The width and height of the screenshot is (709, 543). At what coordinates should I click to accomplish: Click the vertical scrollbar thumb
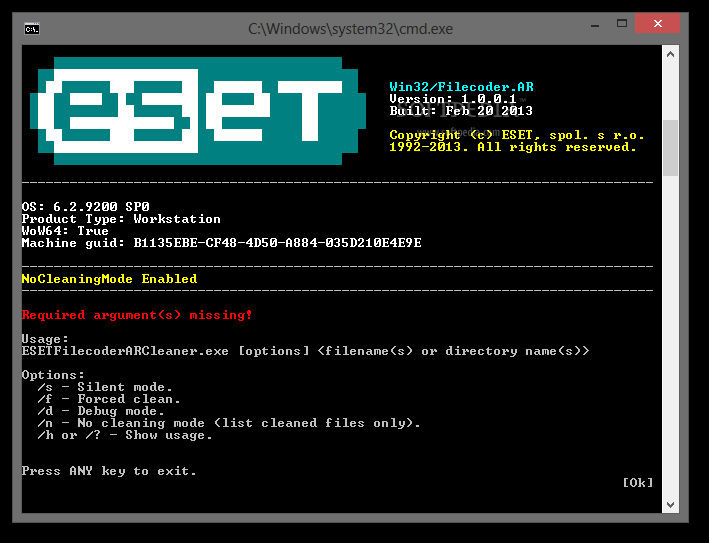point(671,148)
